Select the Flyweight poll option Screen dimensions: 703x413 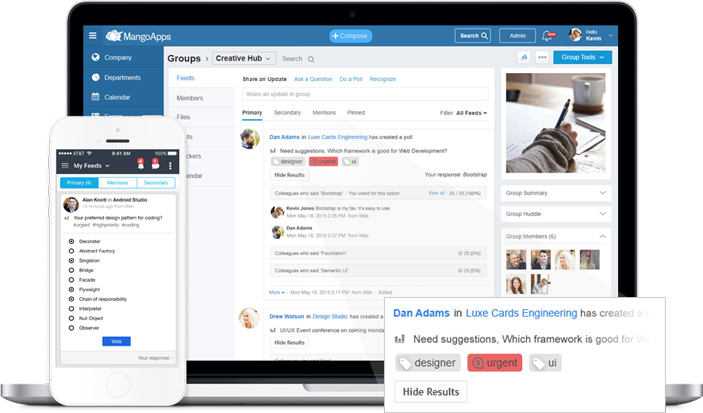pos(71,289)
